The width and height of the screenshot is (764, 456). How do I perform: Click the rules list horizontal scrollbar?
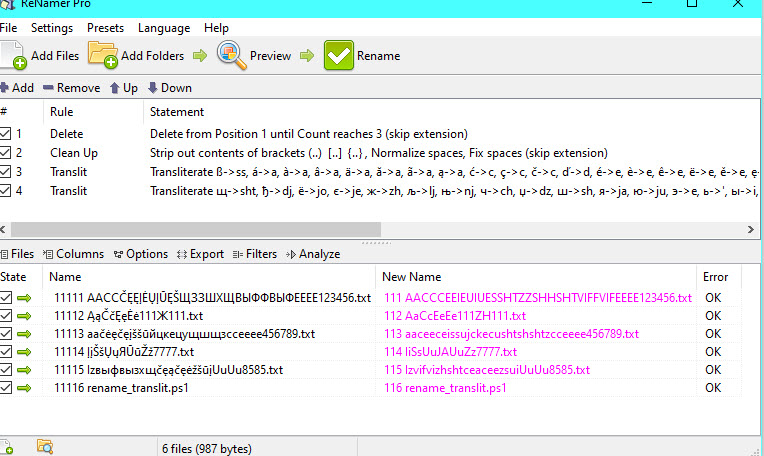tap(200, 230)
